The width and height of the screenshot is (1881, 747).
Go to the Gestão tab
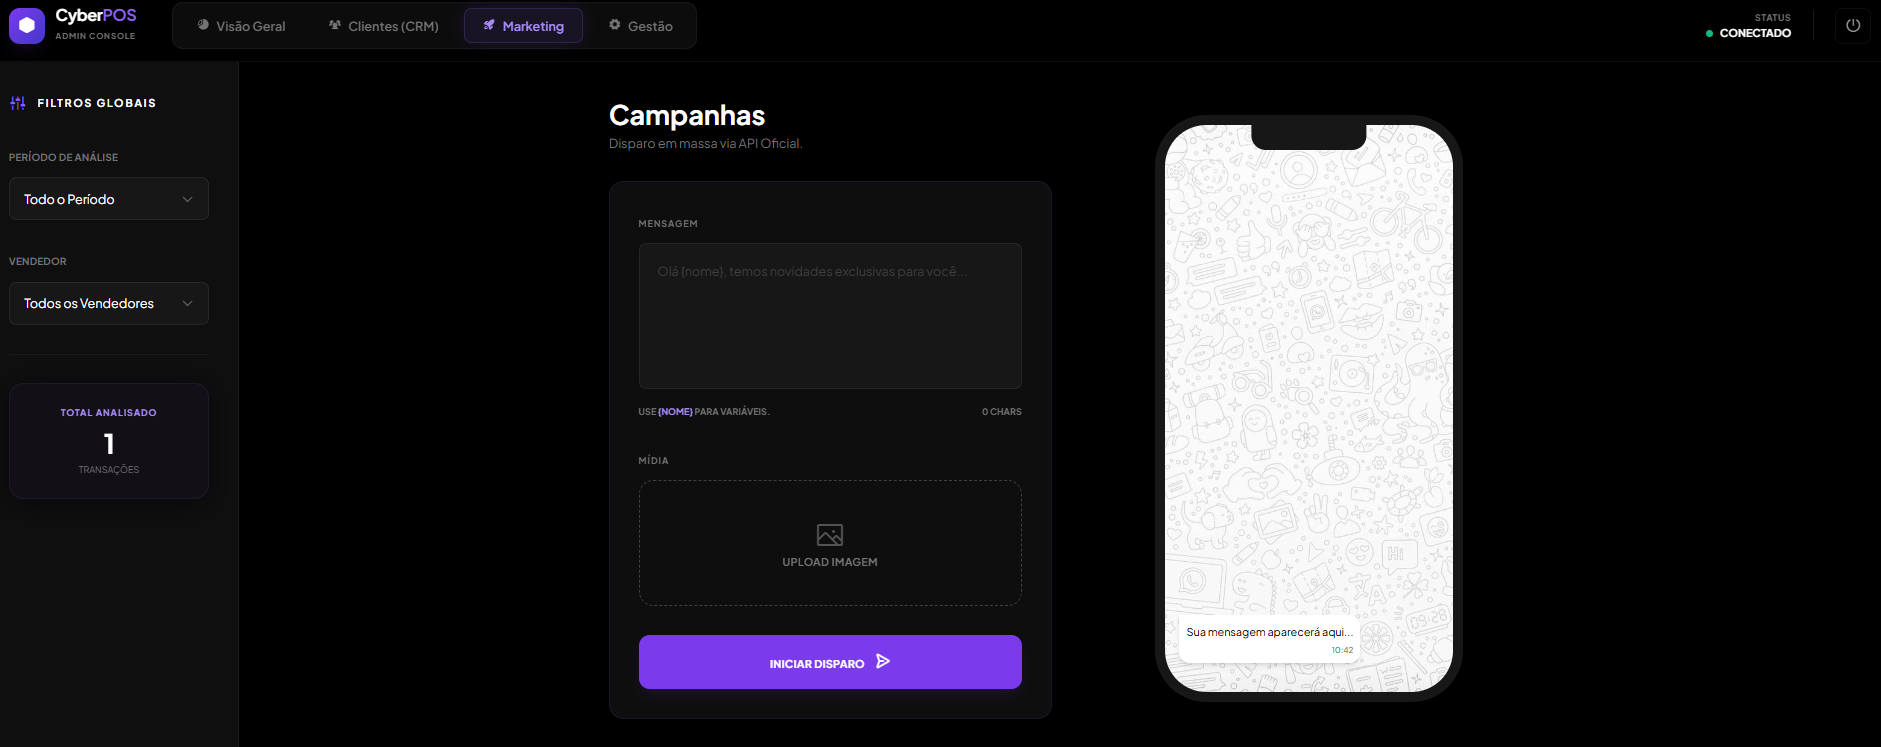pyautogui.click(x=641, y=26)
